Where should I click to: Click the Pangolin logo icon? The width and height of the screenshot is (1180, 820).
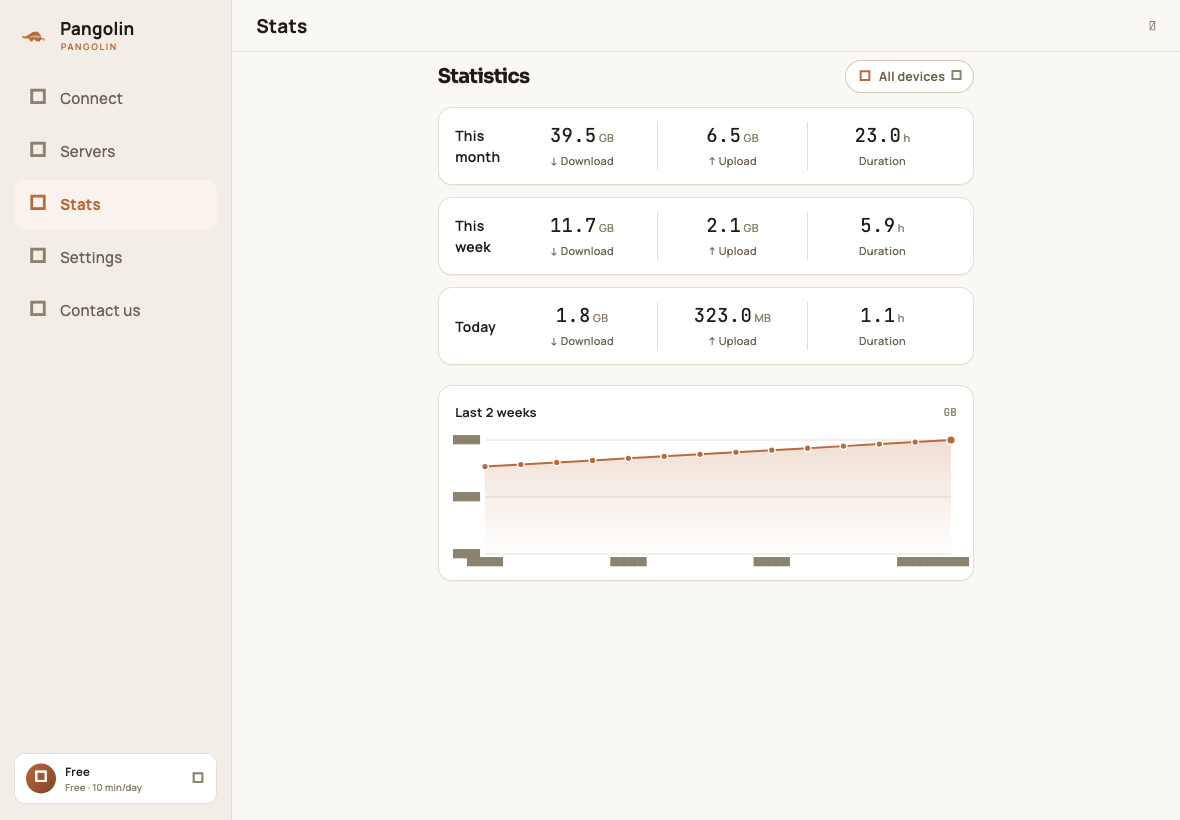tap(33, 36)
